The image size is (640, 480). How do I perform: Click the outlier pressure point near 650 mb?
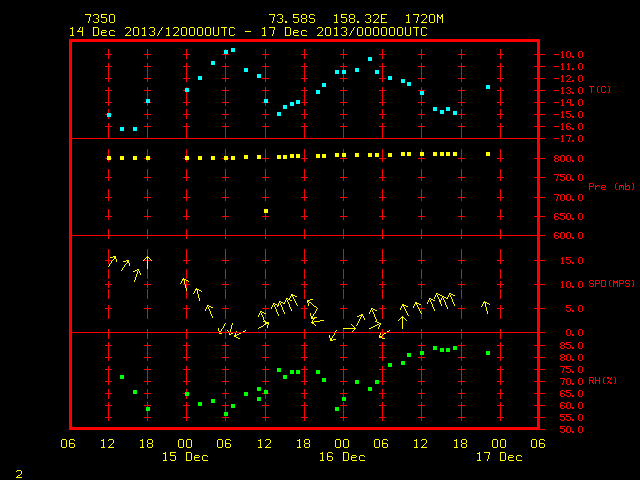point(266,211)
